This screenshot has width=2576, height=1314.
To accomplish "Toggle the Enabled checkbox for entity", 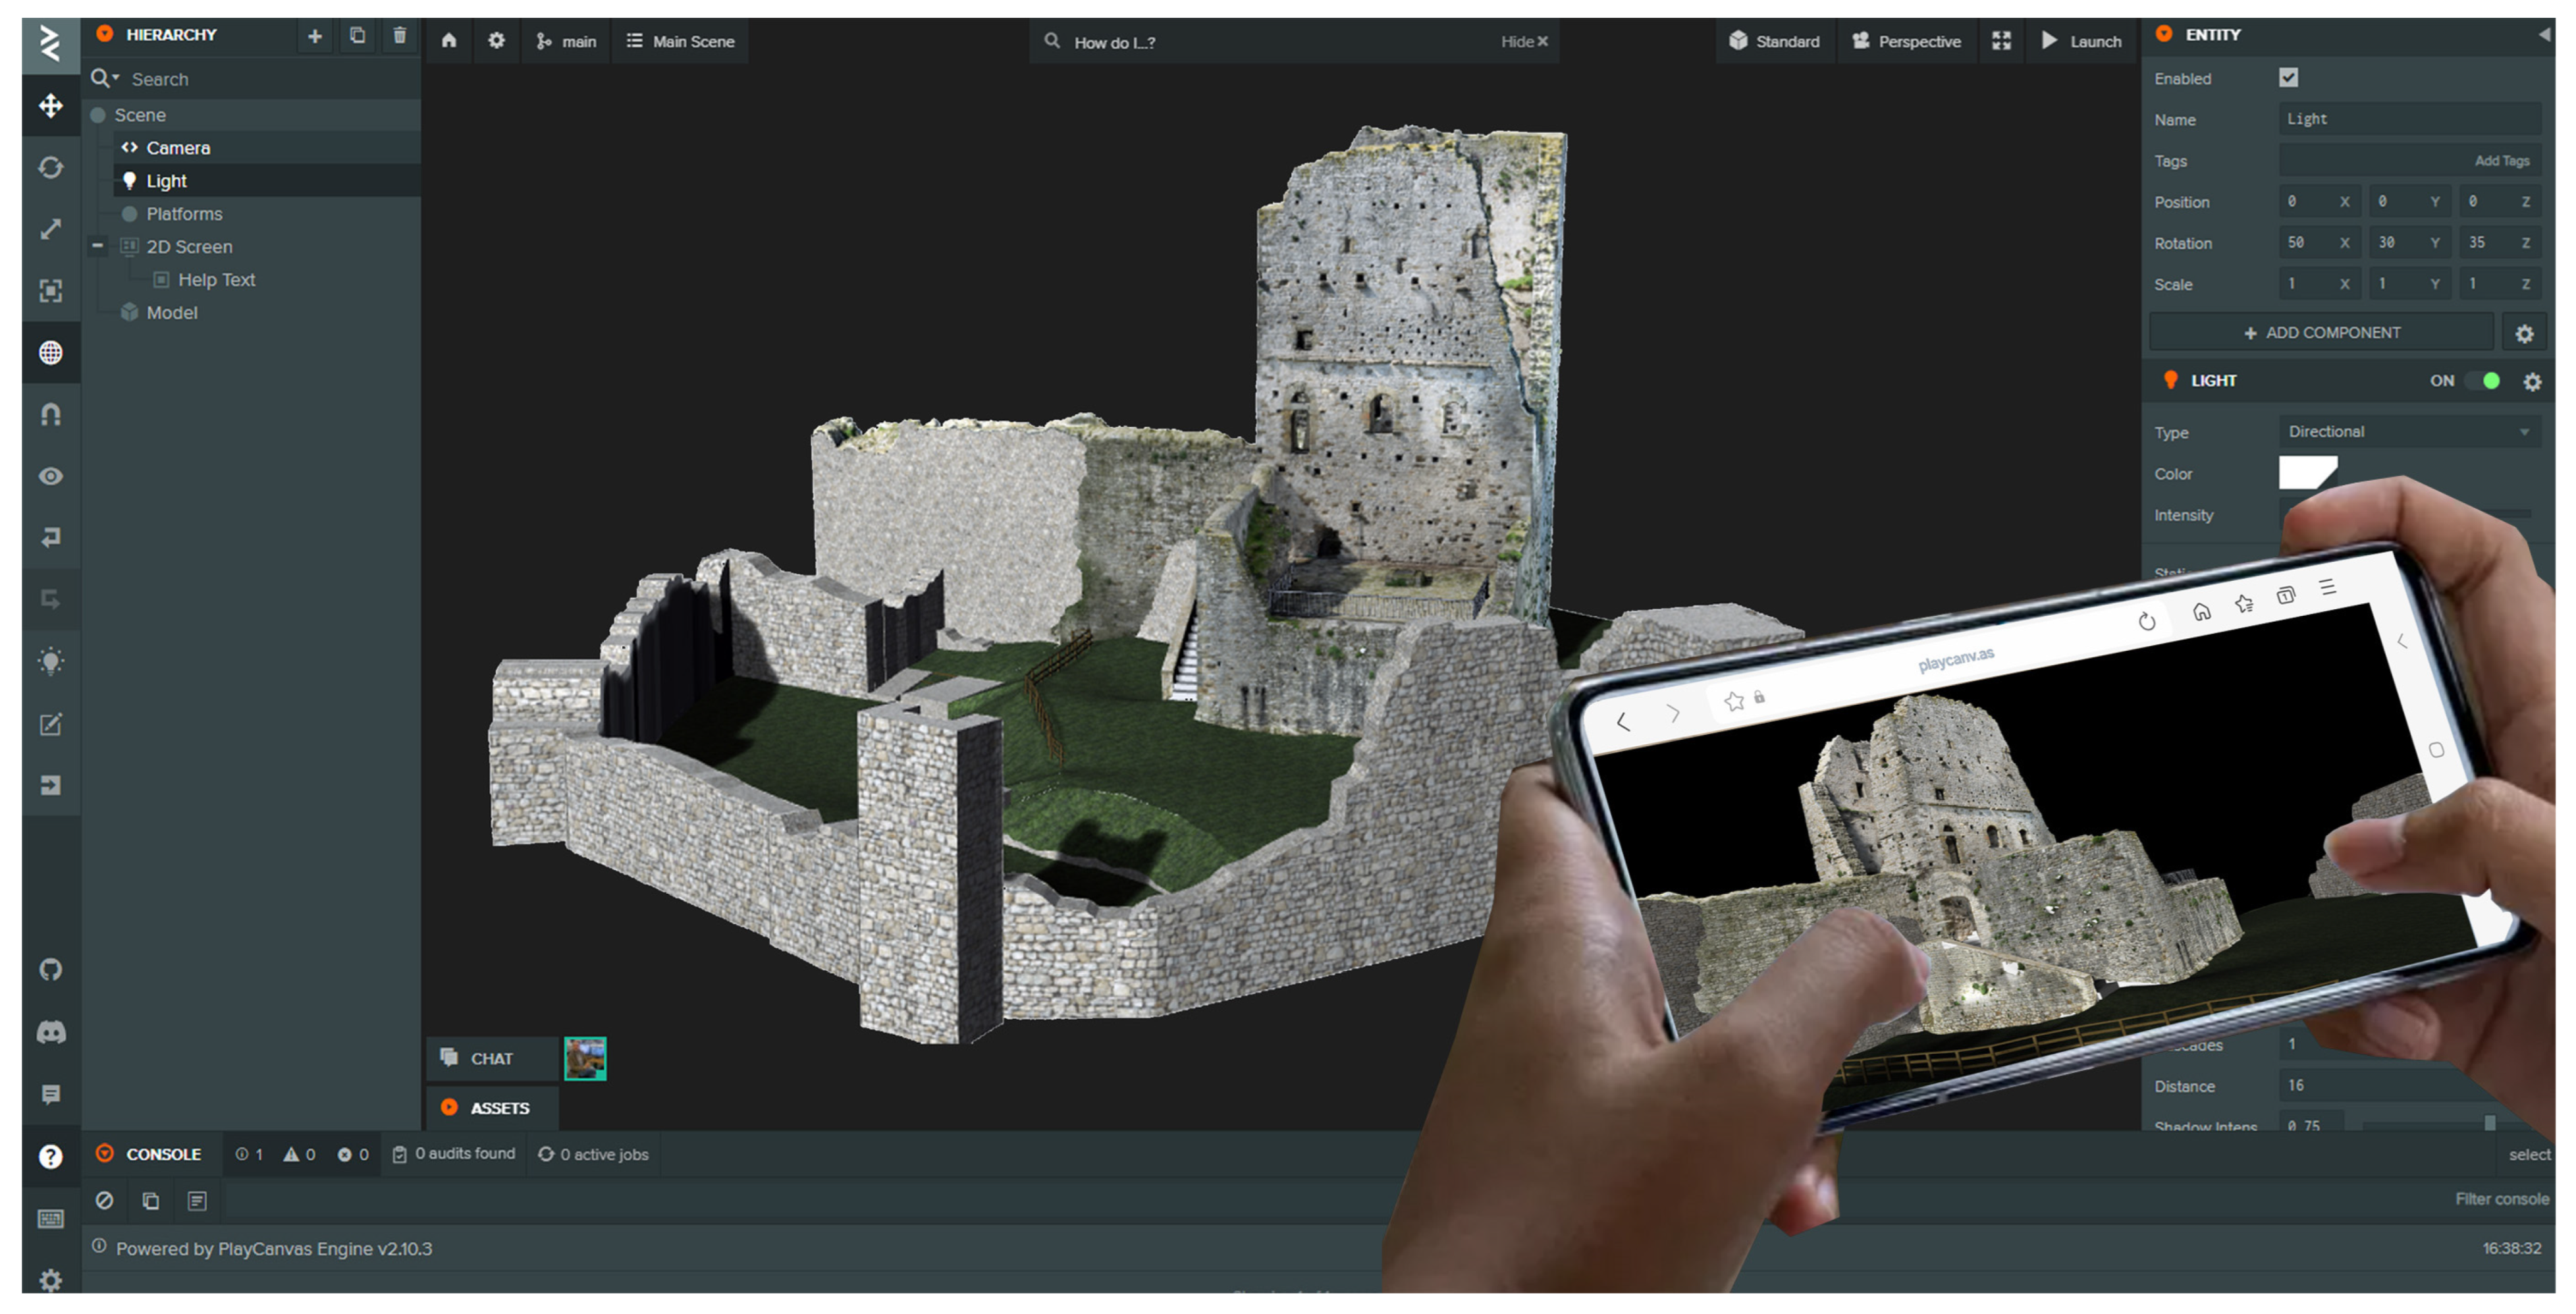I will point(2288,78).
